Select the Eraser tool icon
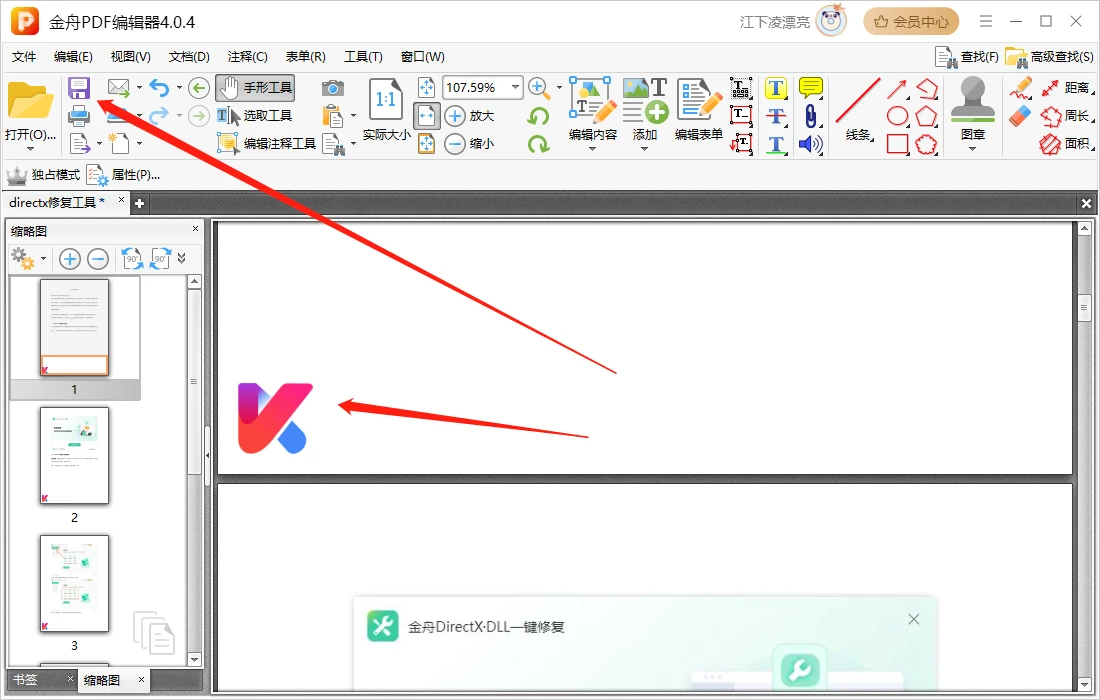 point(1019,116)
